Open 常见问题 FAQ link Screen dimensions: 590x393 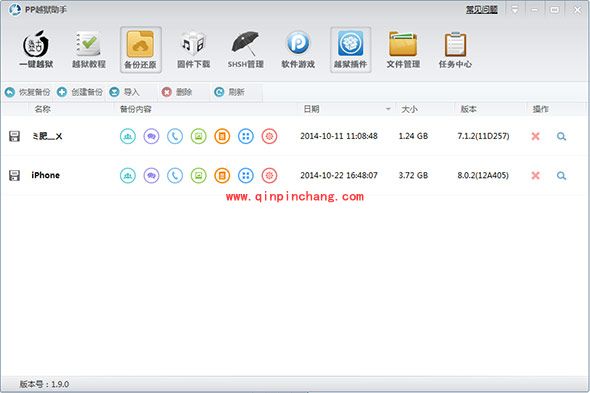tap(482, 10)
